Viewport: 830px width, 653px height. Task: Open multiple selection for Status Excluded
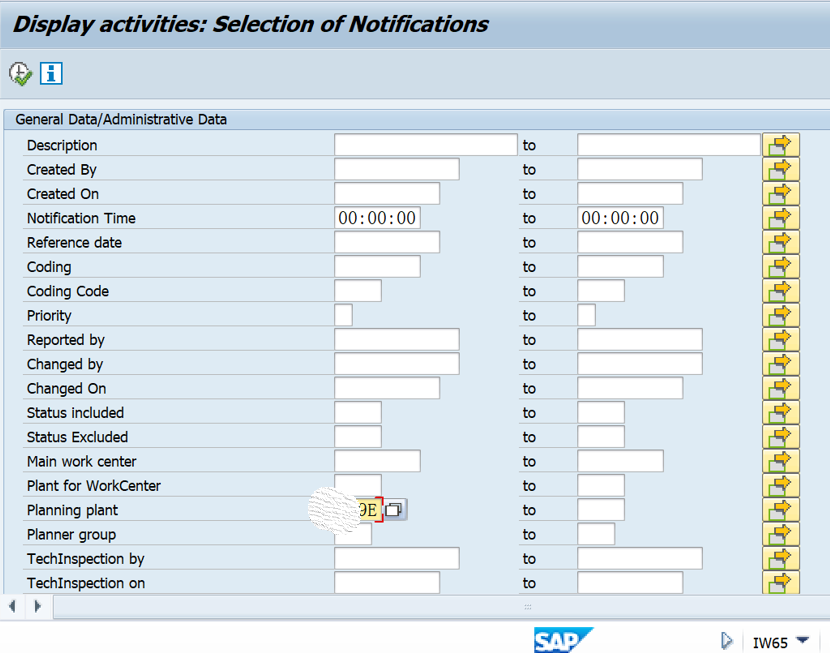pos(780,437)
